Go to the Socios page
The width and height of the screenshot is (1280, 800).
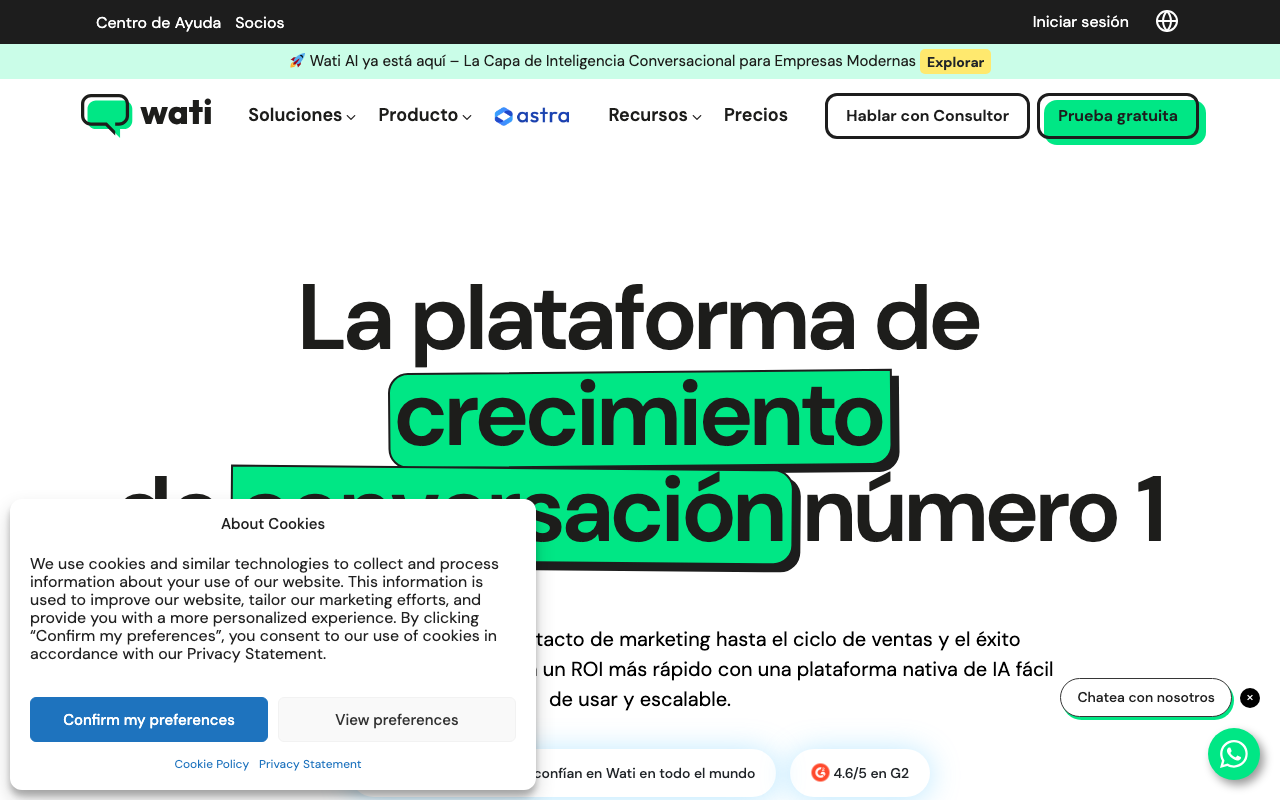coord(260,22)
